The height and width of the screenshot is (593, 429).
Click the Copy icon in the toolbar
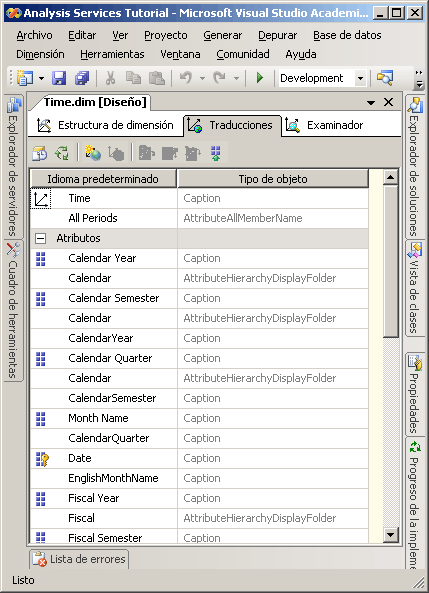click(x=133, y=78)
